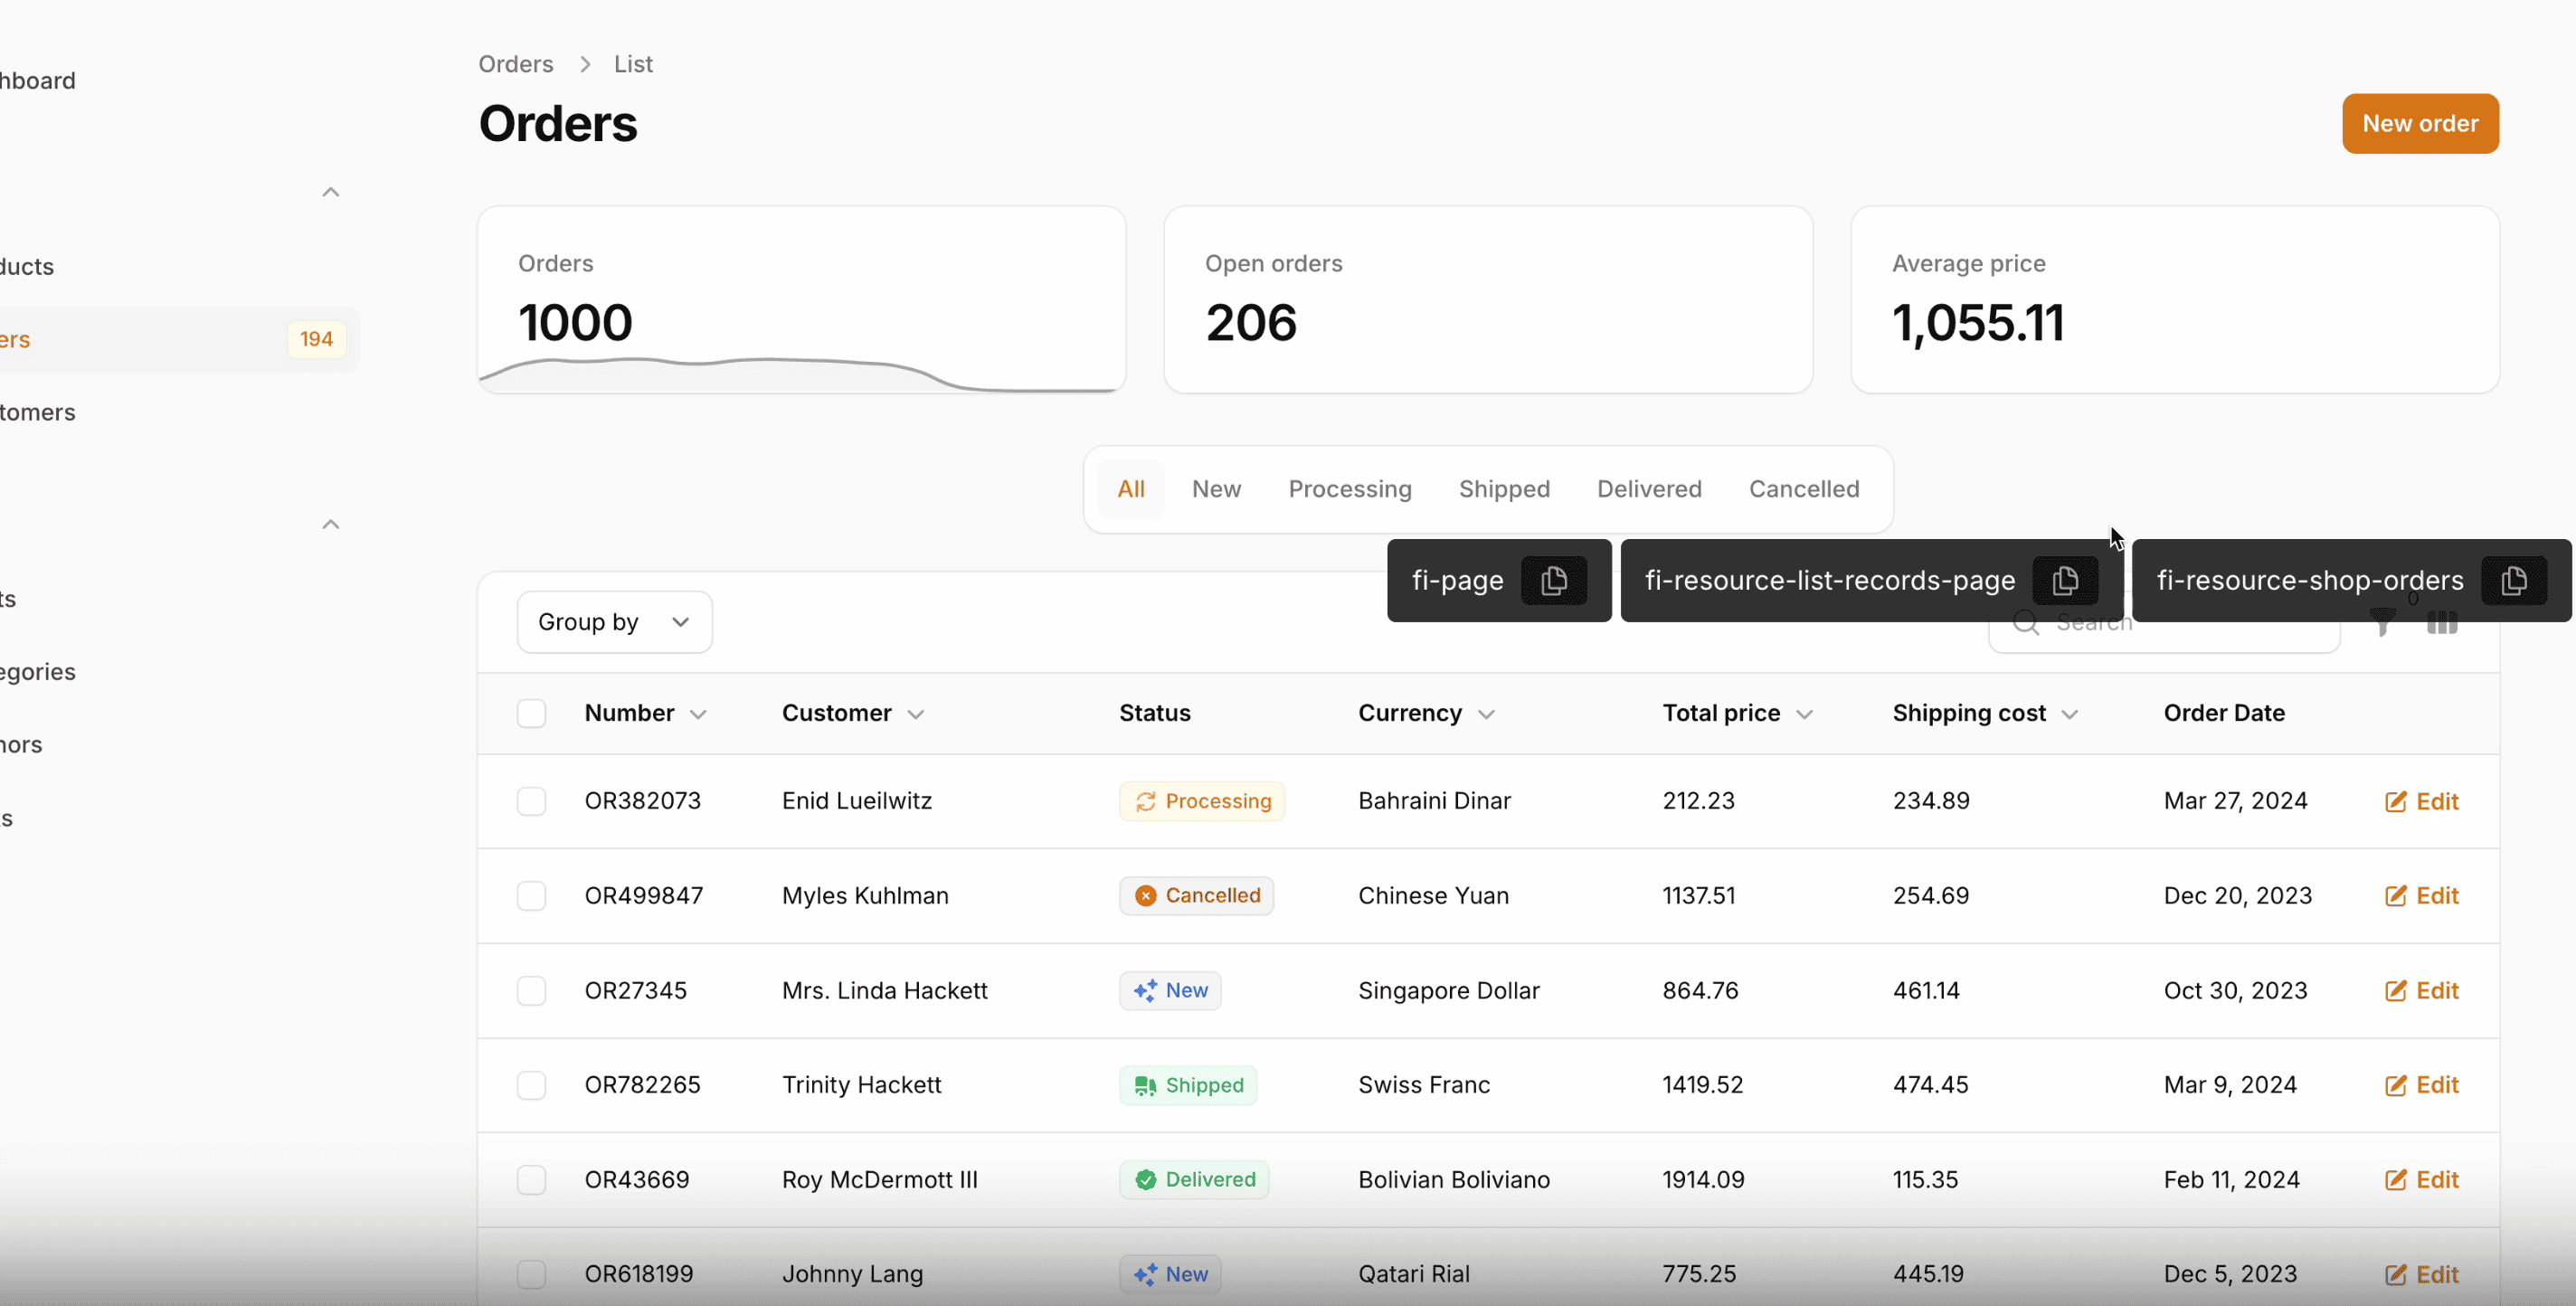Check the row for order OR499847
2576x1306 pixels.
[x=532, y=896]
